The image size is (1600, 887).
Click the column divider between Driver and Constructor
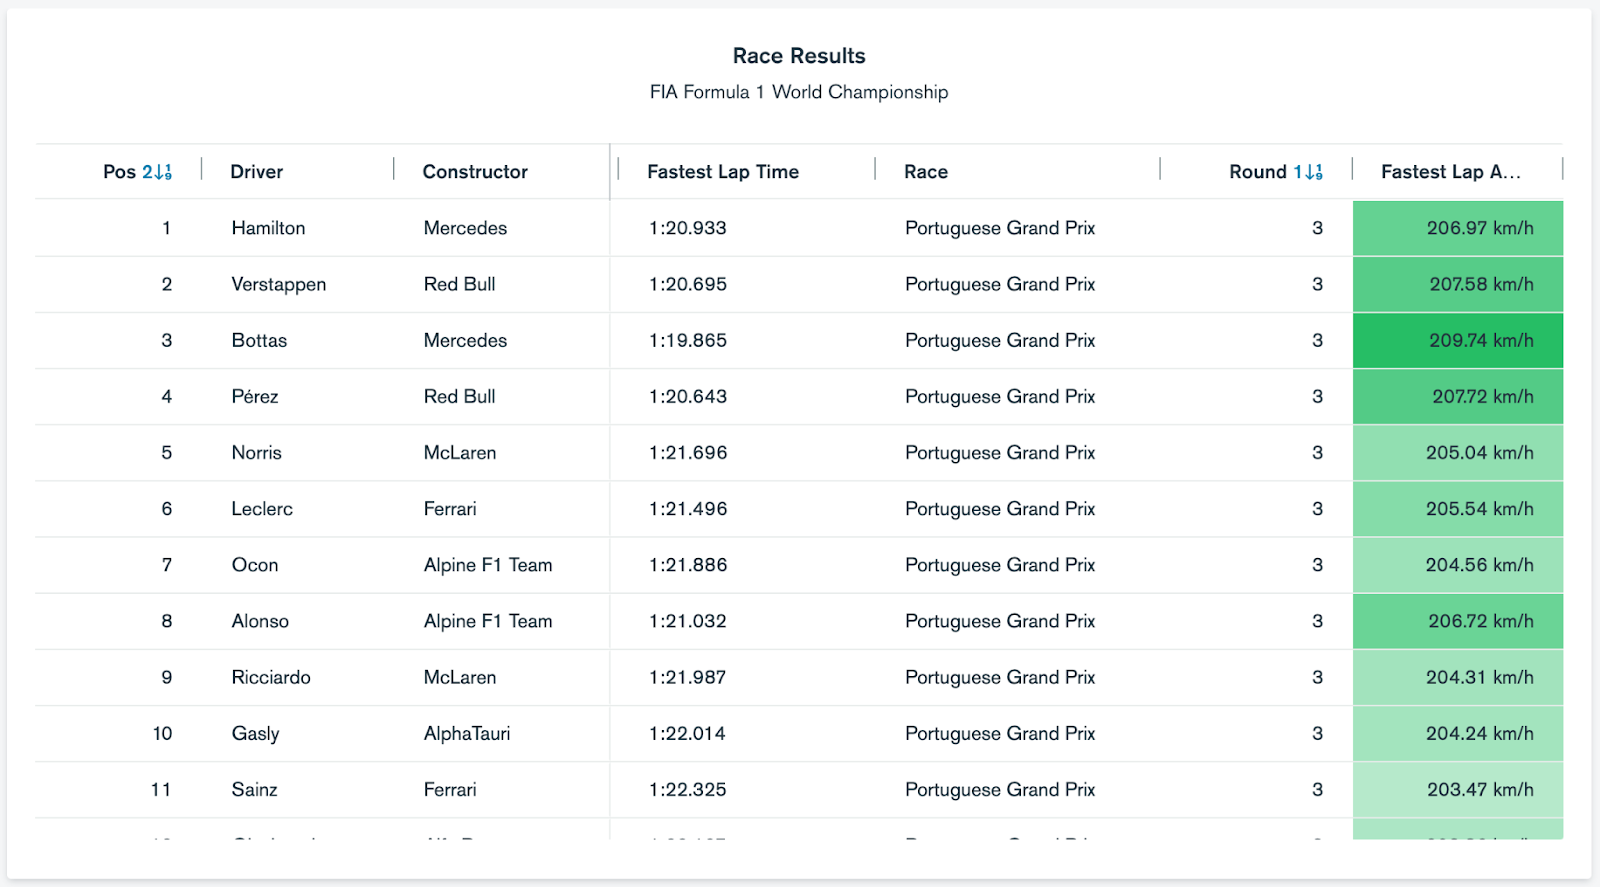click(394, 170)
